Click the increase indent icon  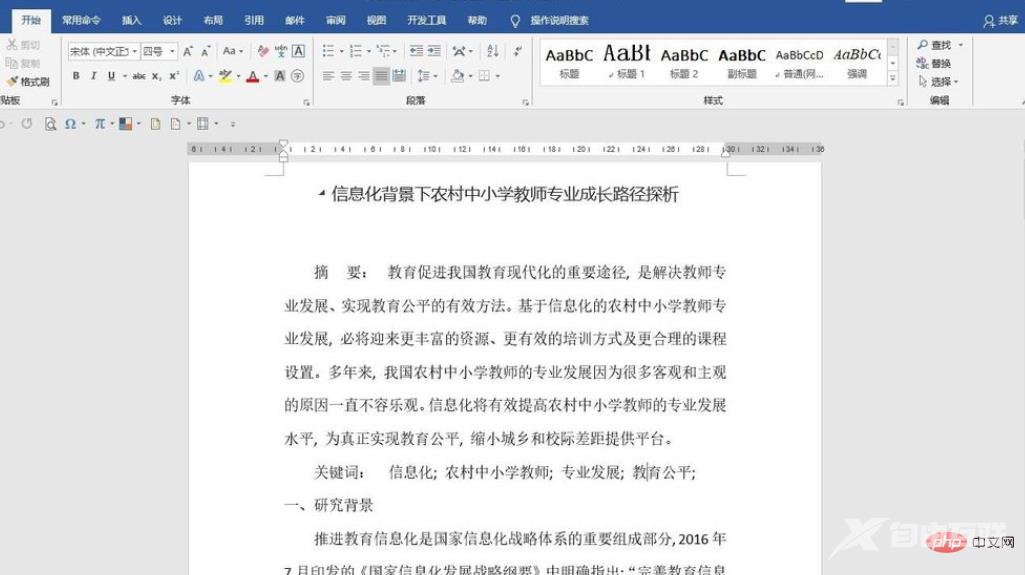pyautogui.click(x=435, y=51)
